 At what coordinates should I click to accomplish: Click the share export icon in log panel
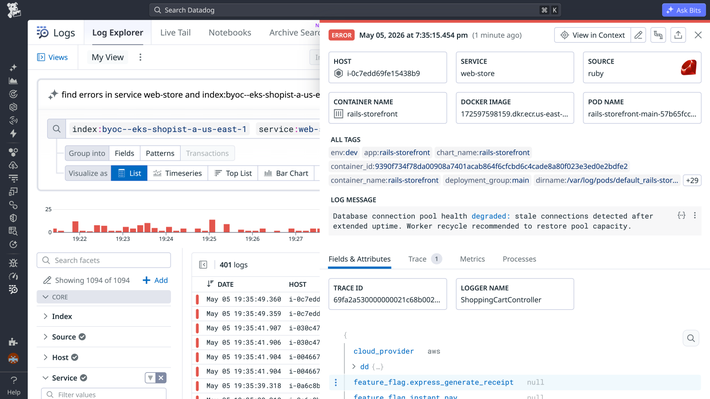point(678,35)
